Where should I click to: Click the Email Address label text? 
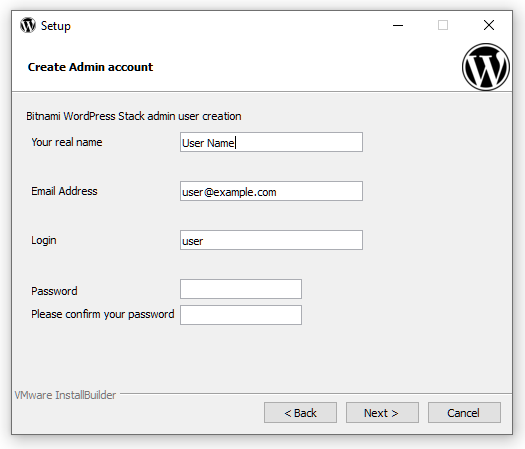pos(64,191)
